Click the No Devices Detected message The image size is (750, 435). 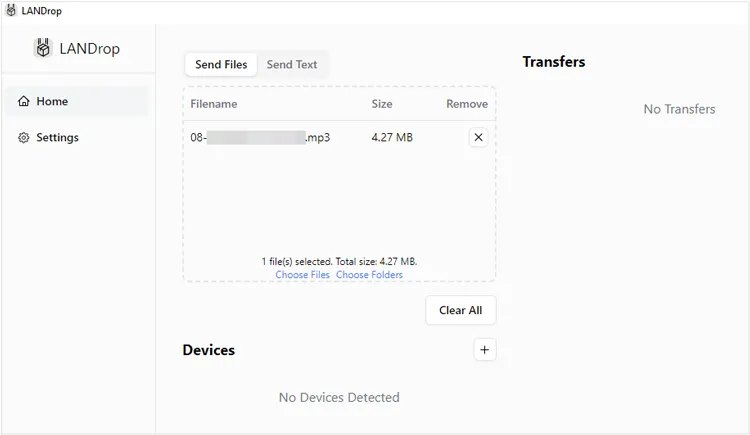(x=339, y=397)
